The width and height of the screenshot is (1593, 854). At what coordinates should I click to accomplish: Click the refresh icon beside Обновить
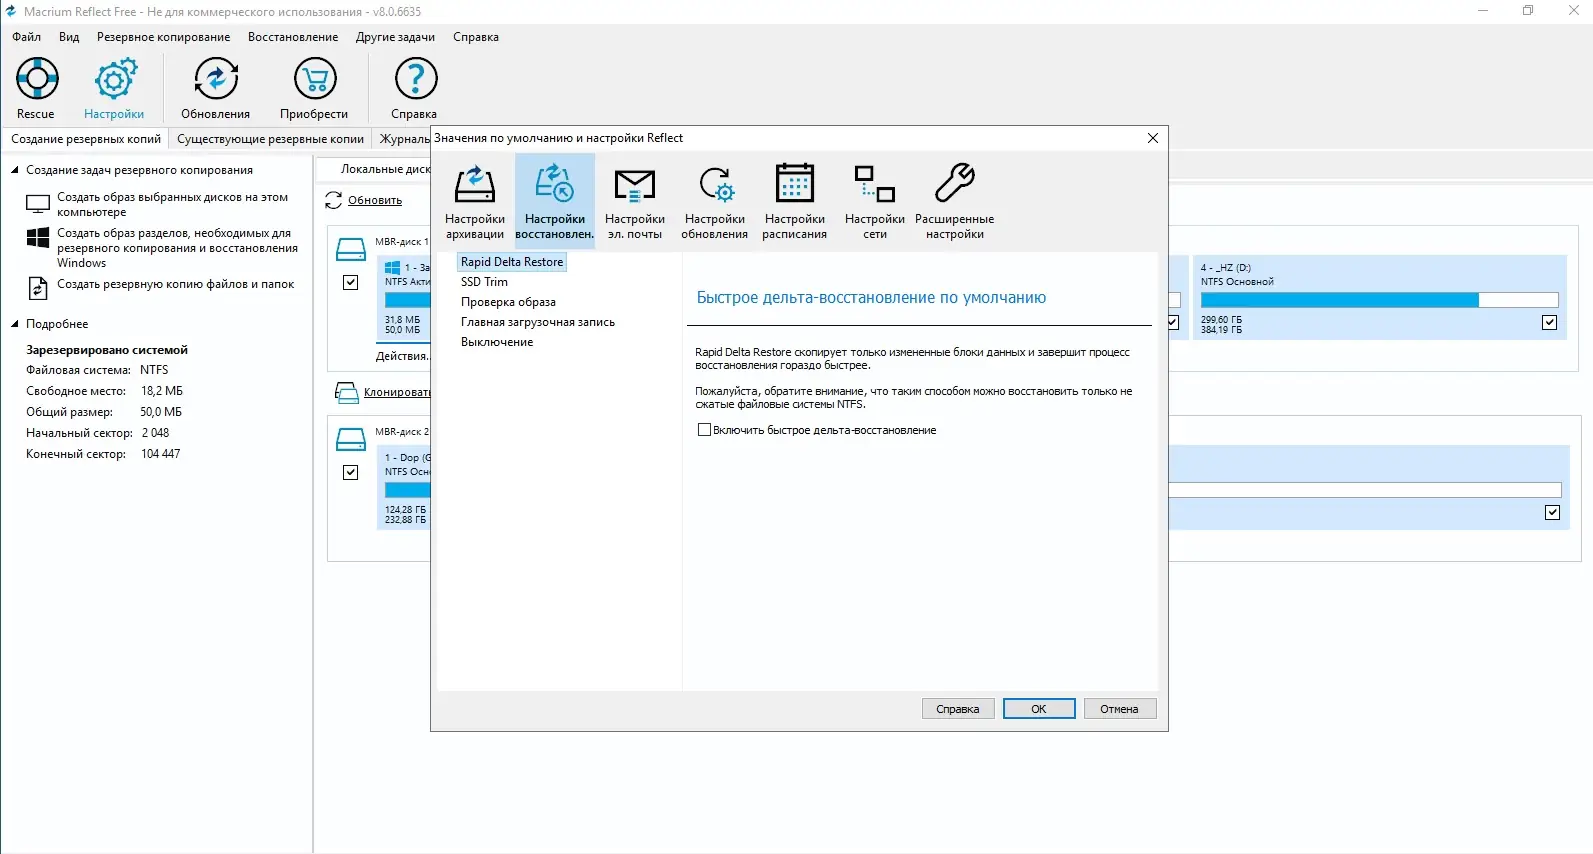pos(334,200)
